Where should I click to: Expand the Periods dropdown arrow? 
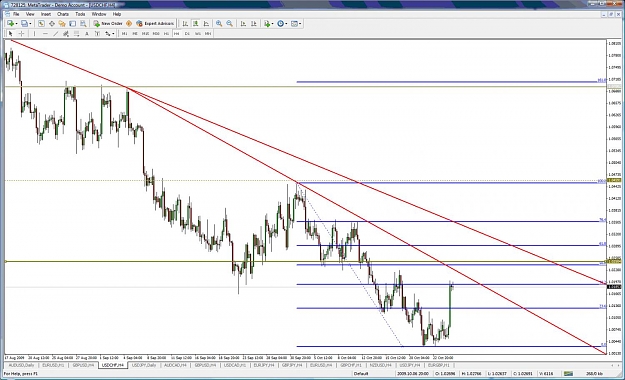click(x=286, y=24)
